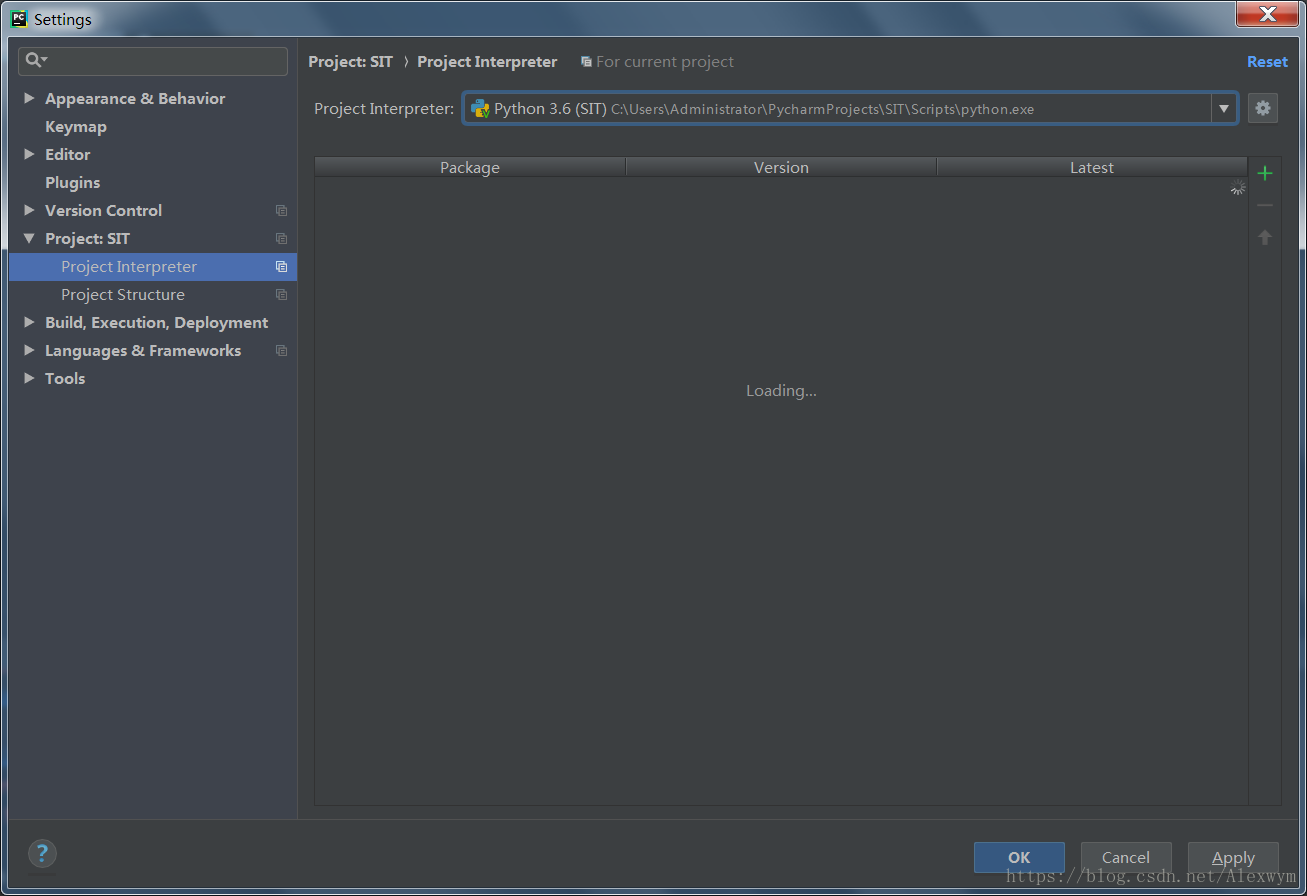Expand Languages & Frameworks section
1307x896 pixels.
click(29, 350)
